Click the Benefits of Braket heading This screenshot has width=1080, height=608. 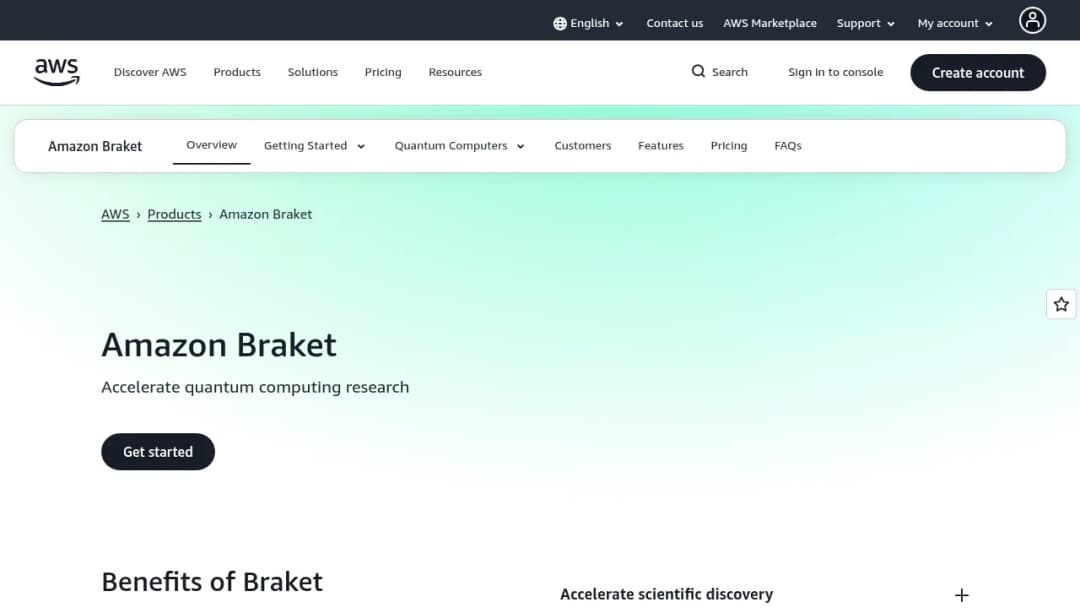212,582
